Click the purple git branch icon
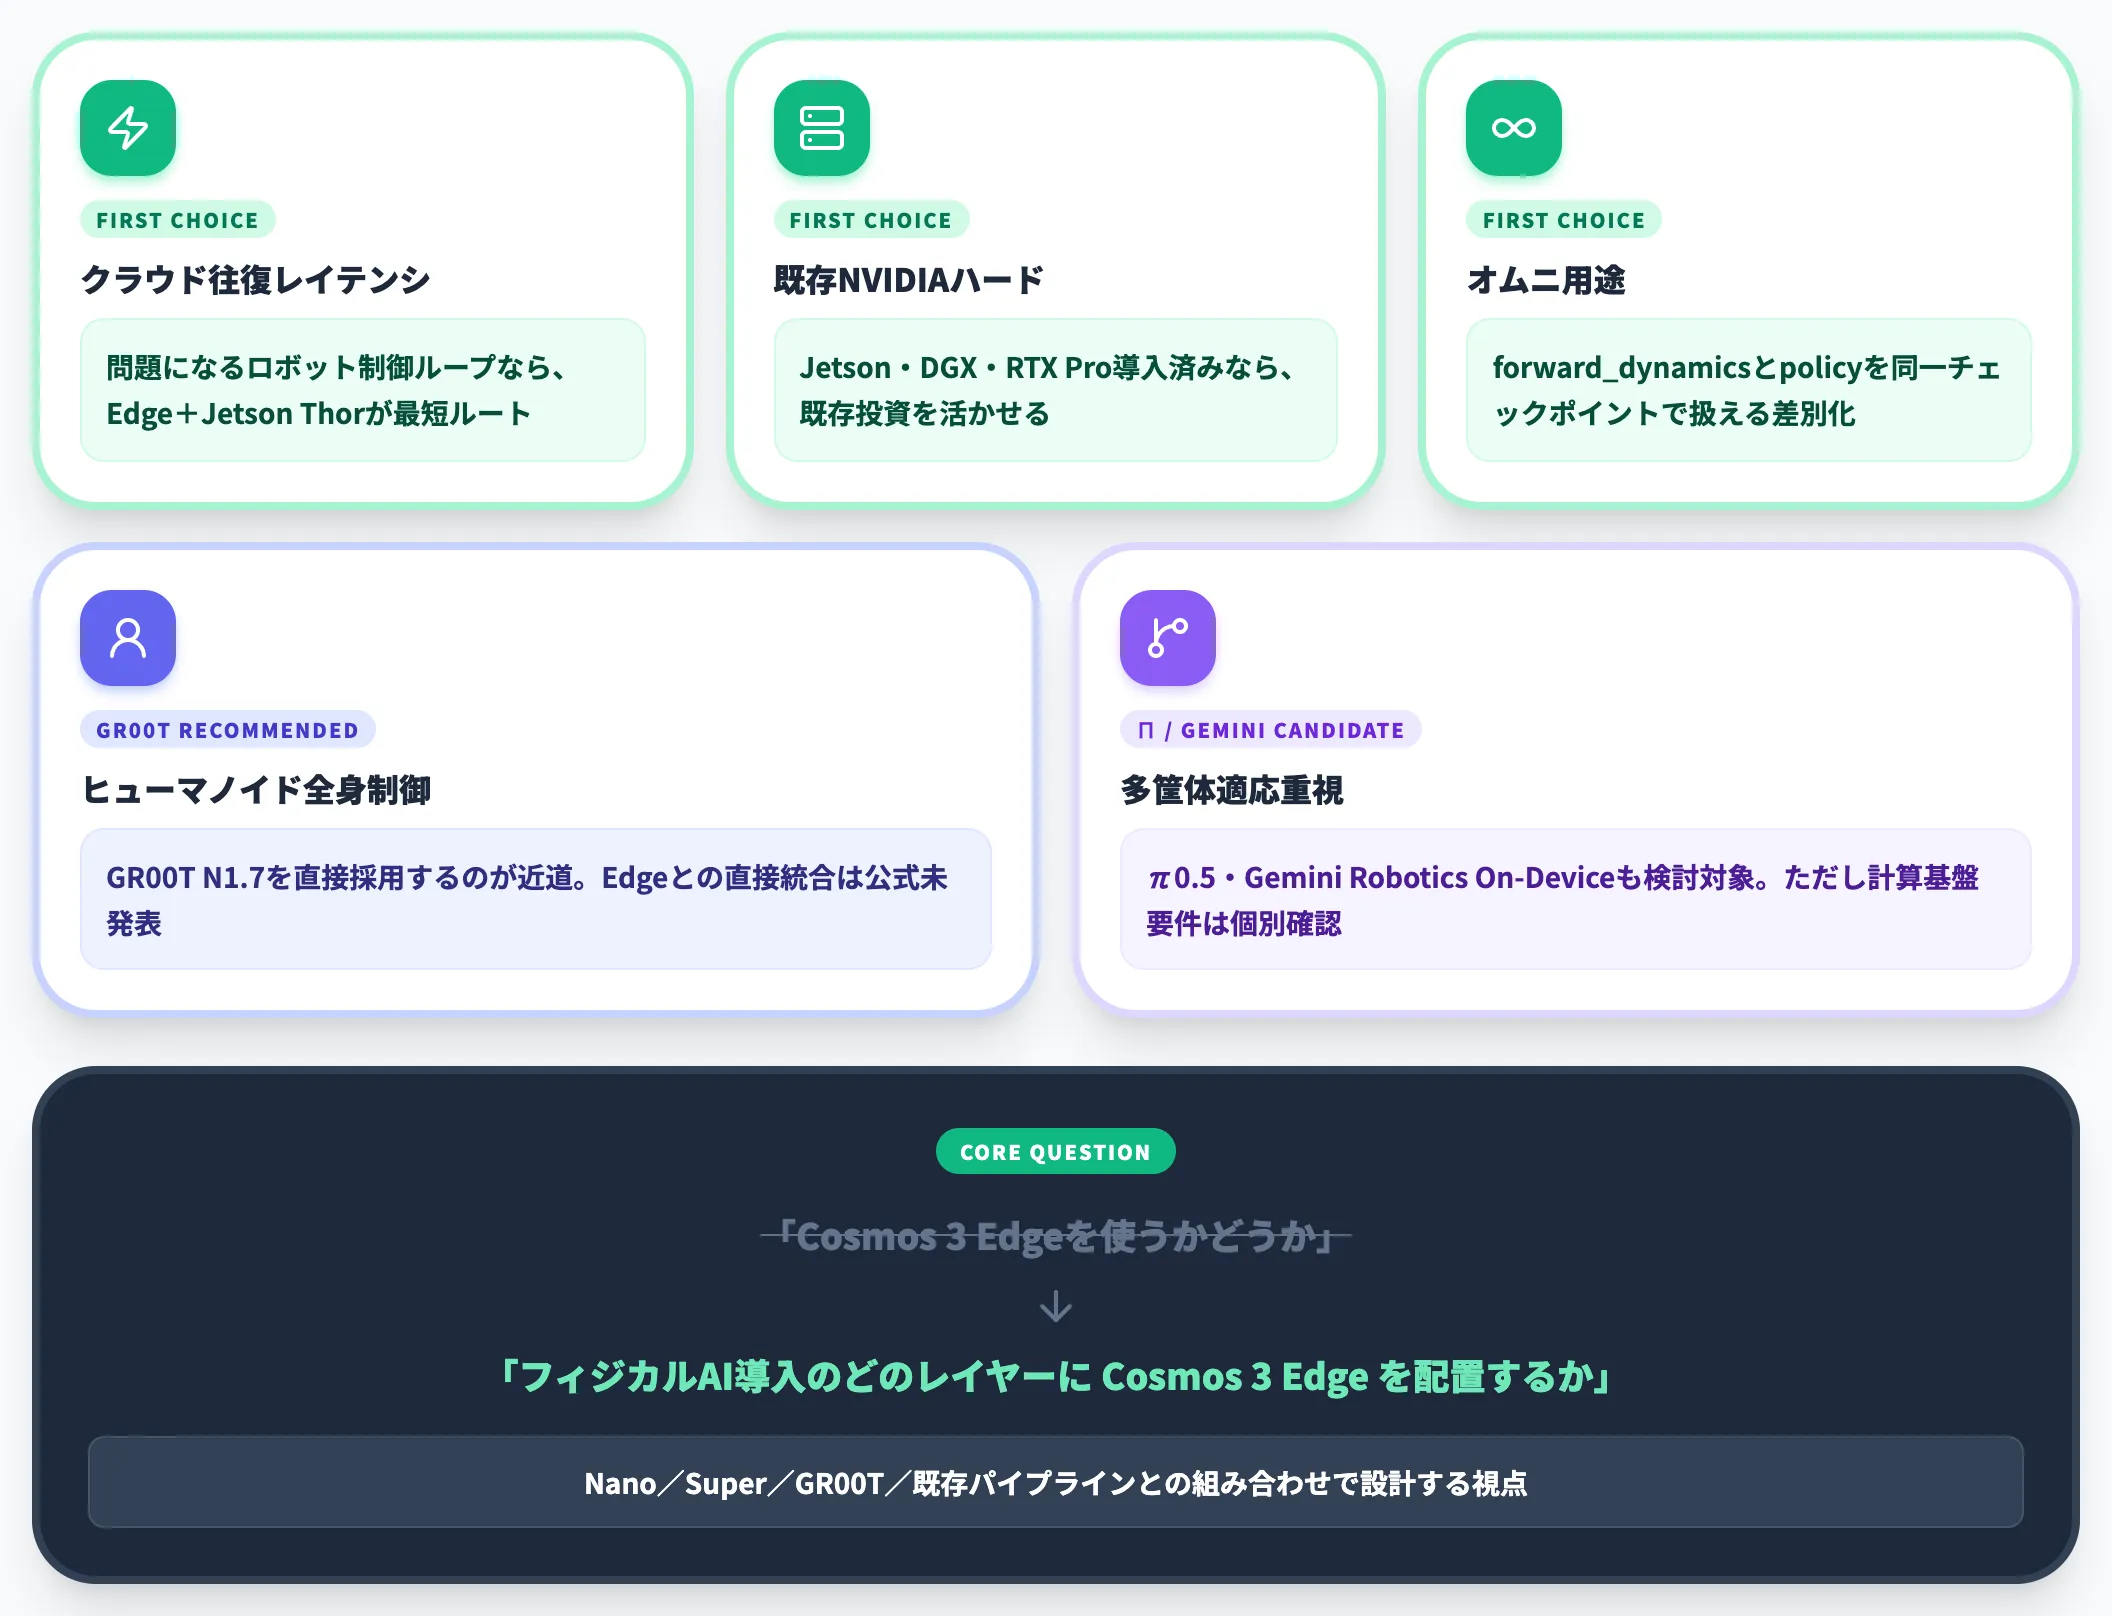2112x1616 pixels. pyautogui.click(x=1168, y=638)
